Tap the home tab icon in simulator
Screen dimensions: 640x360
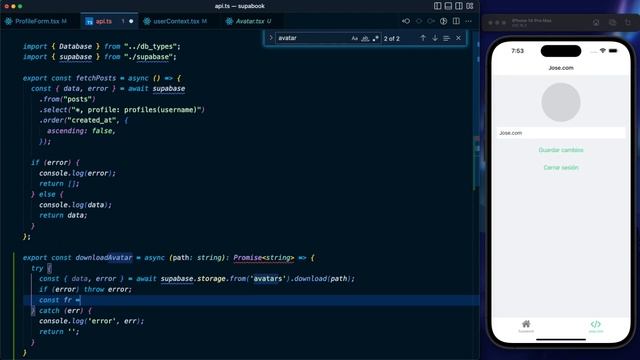click(526, 325)
